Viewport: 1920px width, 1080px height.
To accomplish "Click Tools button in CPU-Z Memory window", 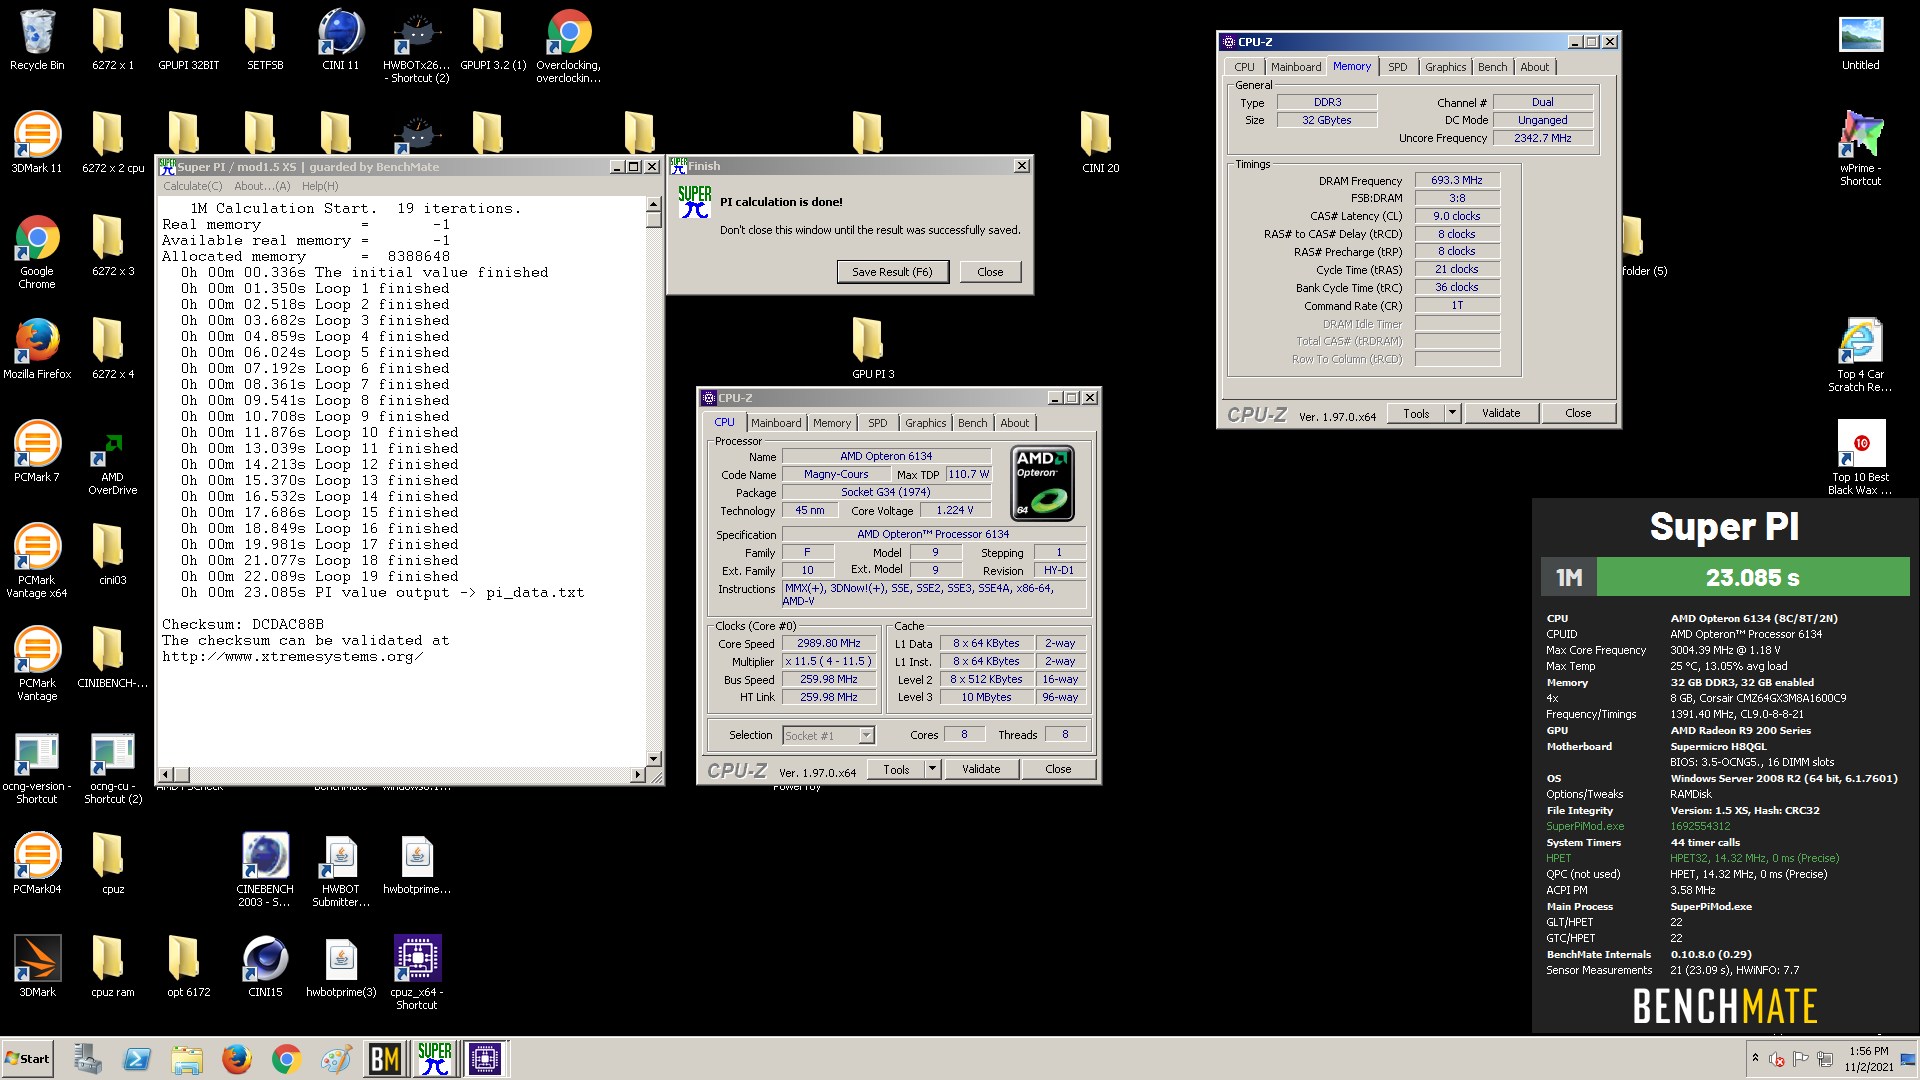I will pyautogui.click(x=1416, y=413).
